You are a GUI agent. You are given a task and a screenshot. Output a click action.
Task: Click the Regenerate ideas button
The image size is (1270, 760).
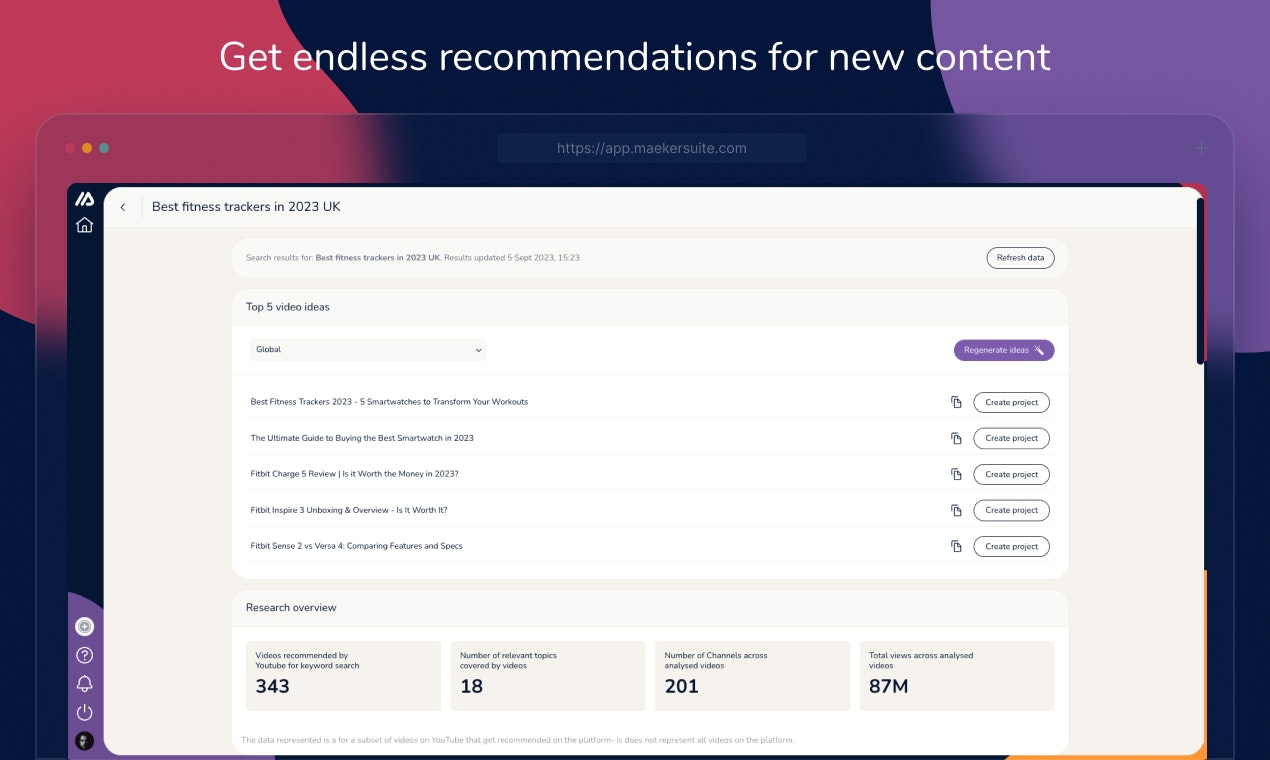1003,350
